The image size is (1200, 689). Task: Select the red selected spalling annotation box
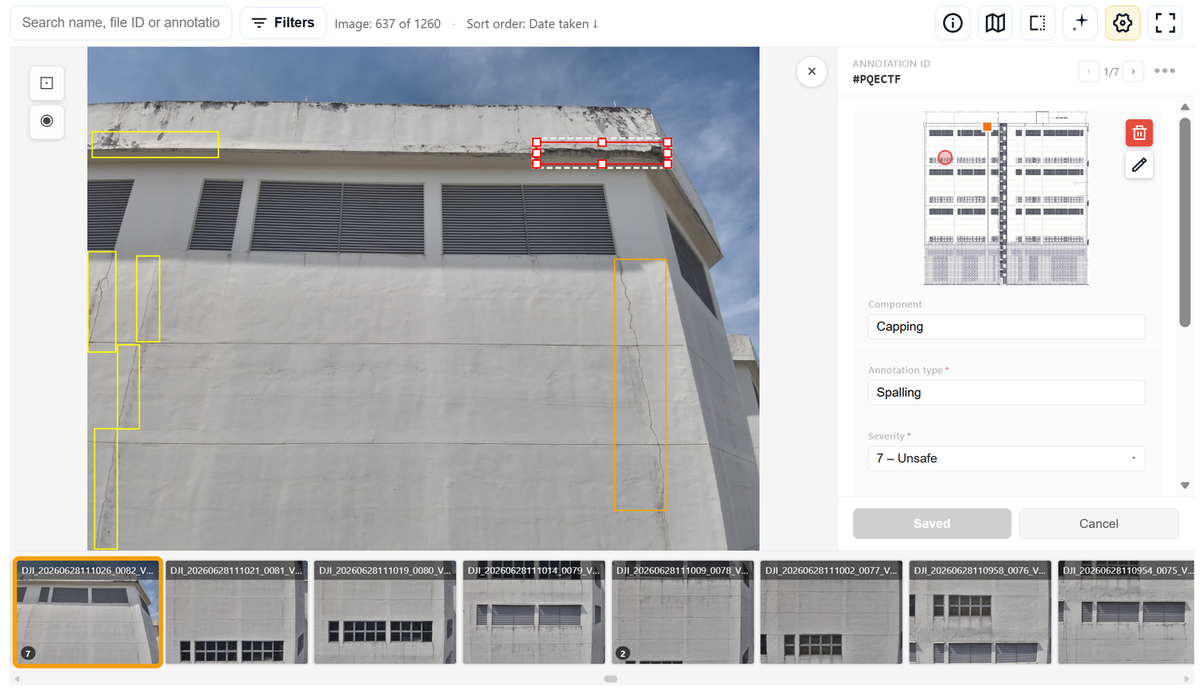602,154
